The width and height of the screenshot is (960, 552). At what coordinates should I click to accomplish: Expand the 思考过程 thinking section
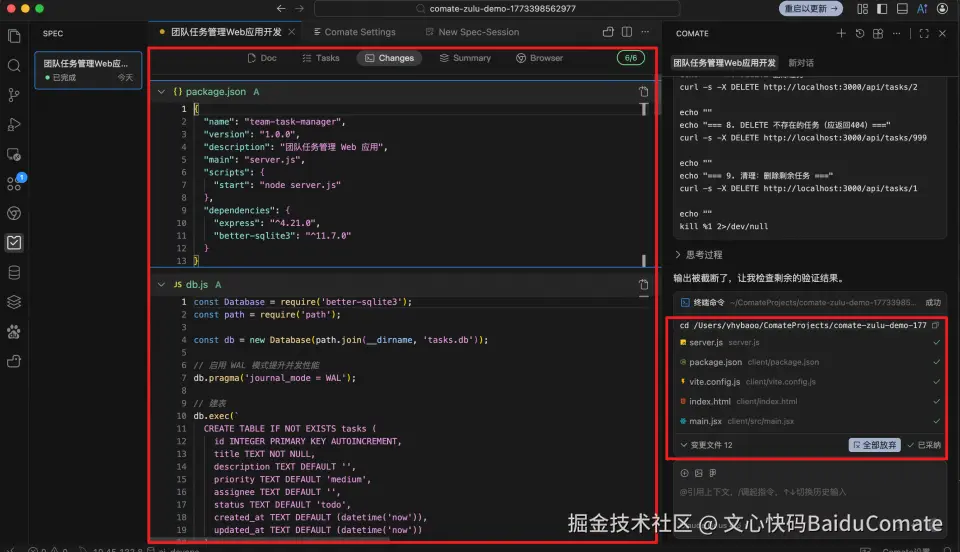coord(704,255)
